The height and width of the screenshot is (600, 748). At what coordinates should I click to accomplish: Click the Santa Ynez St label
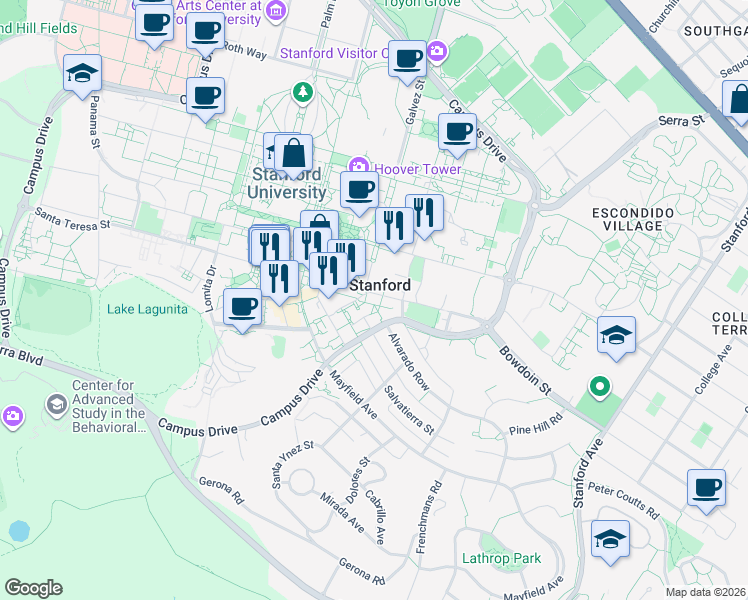[292, 464]
